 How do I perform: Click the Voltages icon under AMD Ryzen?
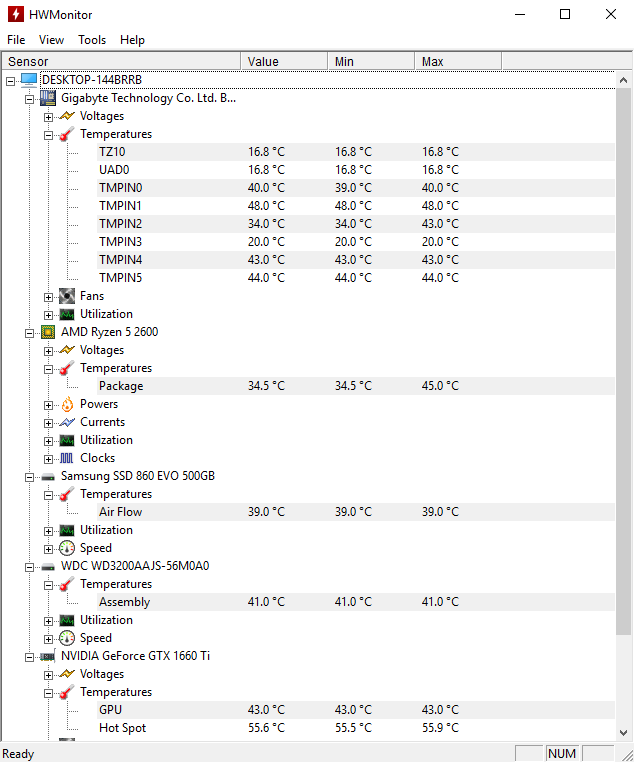pos(67,350)
